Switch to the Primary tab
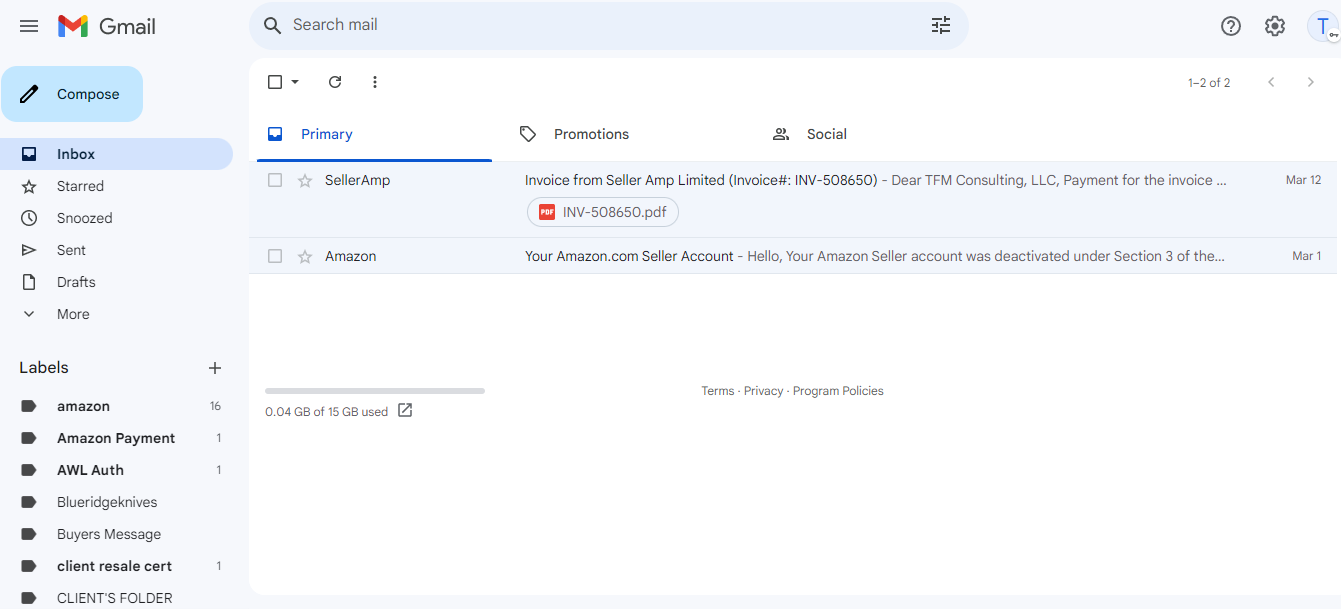This screenshot has width=1341, height=609. click(374, 134)
